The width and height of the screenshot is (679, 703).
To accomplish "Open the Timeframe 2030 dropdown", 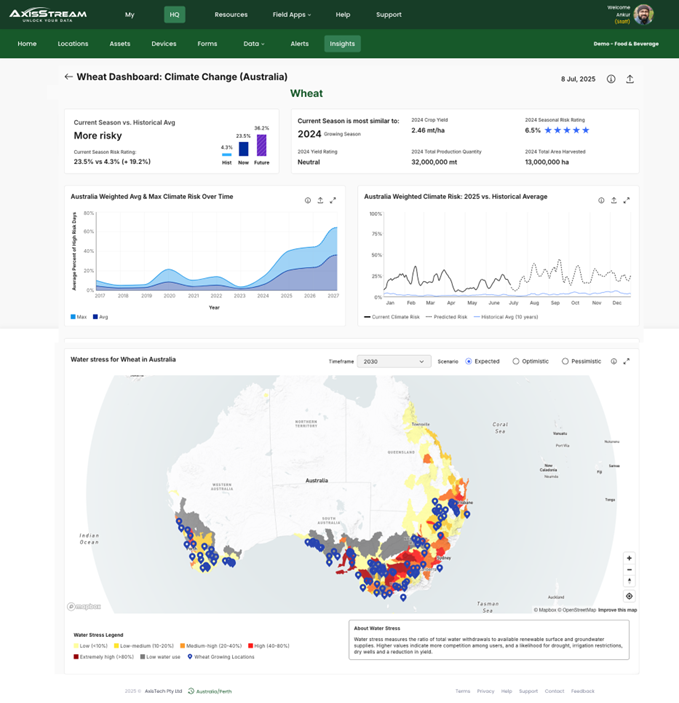I will [394, 361].
